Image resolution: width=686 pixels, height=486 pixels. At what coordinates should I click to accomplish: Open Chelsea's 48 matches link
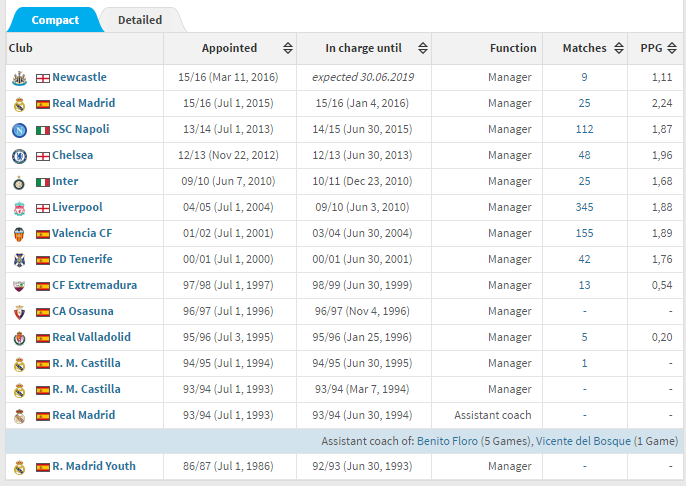584,155
